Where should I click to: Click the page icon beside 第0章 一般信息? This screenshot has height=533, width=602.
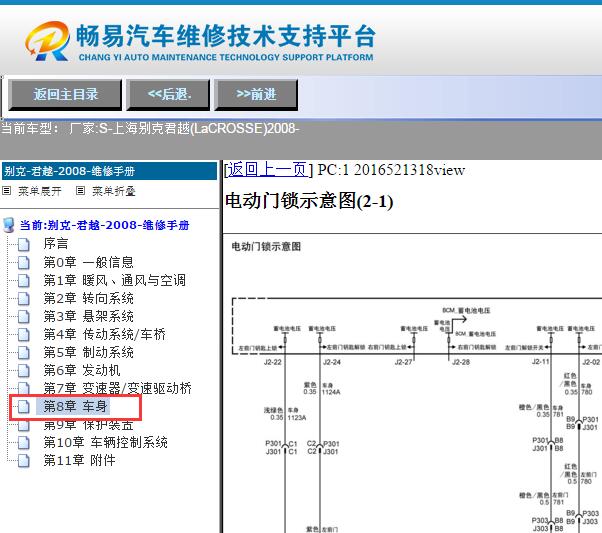[24, 262]
